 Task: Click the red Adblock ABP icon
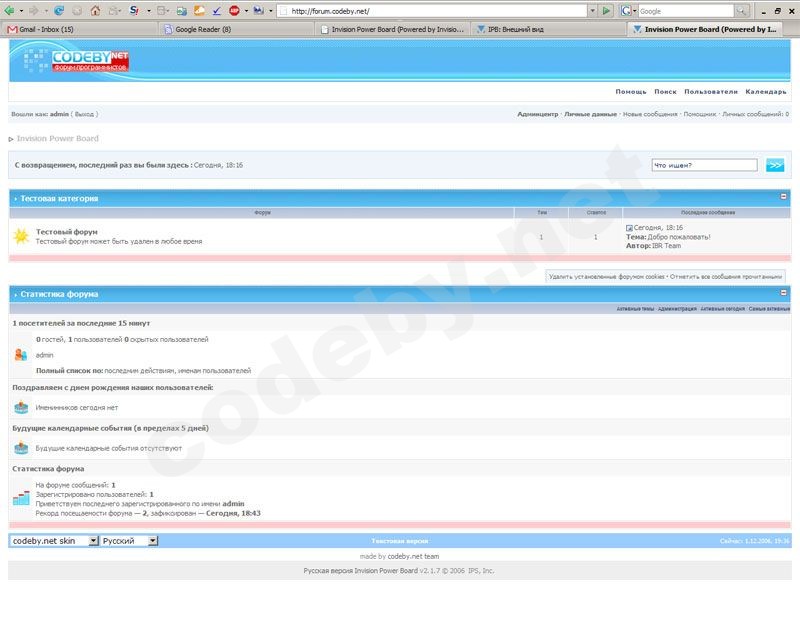tap(234, 10)
